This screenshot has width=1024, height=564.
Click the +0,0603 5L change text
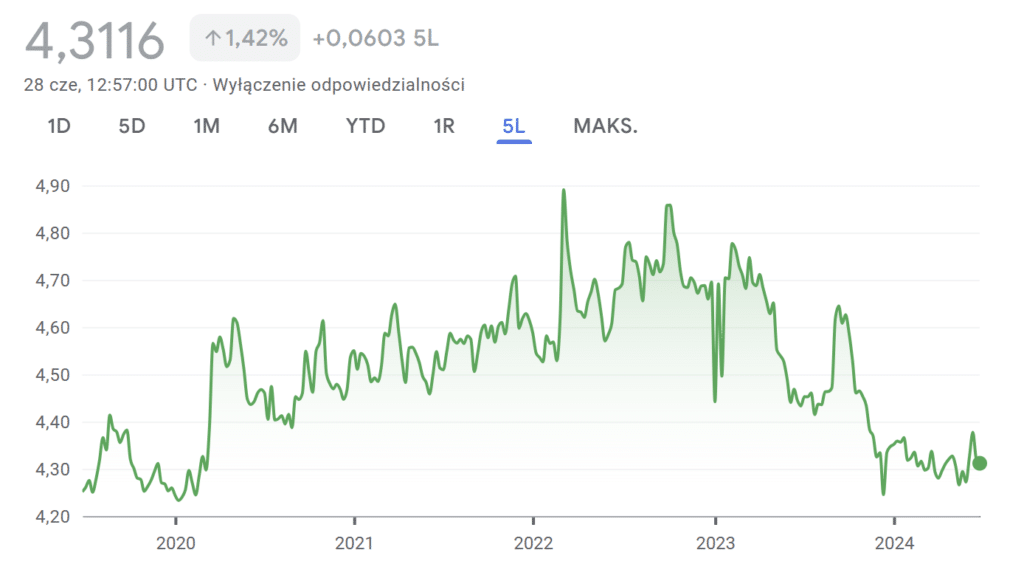click(x=375, y=39)
